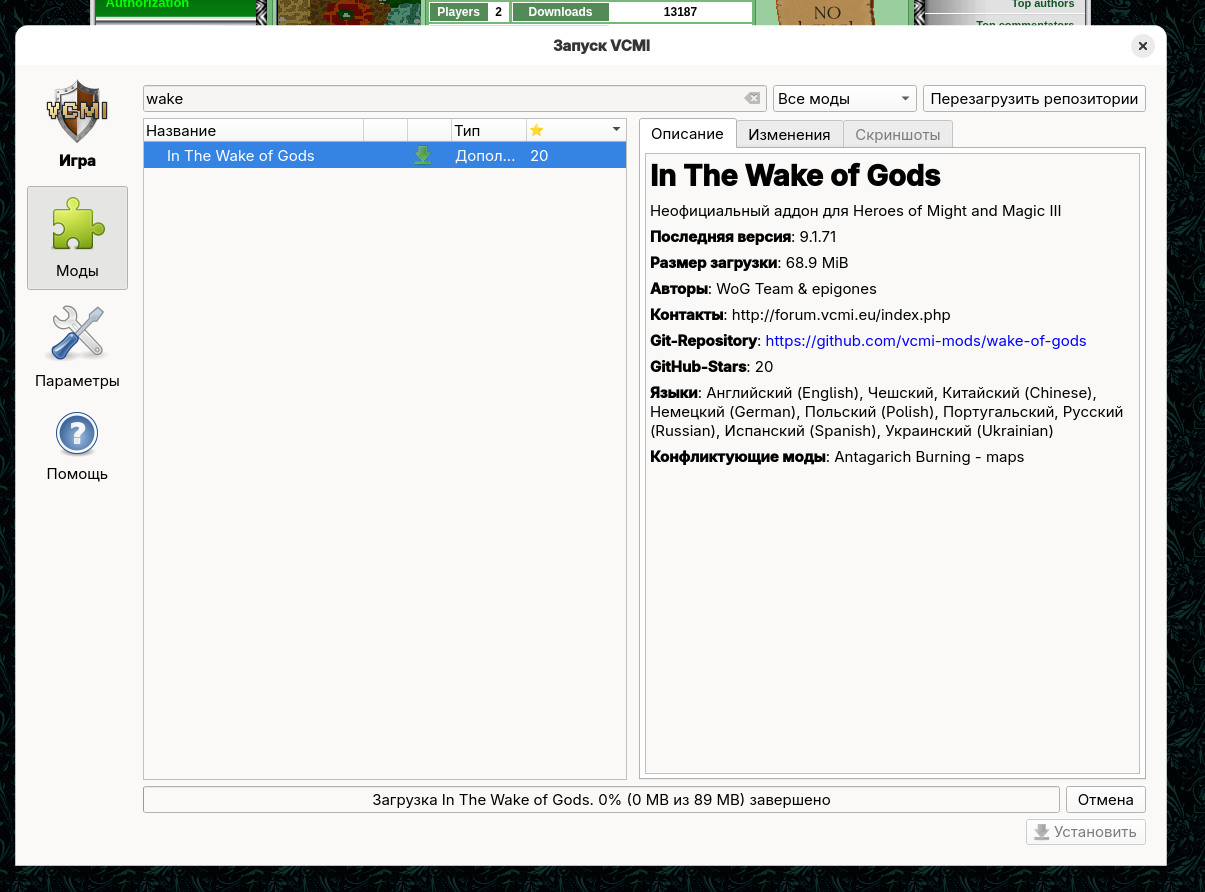Viewport: 1205px width, 892px height.
Task: Click the In The Wake of Gods heading in description
Action: coord(795,176)
